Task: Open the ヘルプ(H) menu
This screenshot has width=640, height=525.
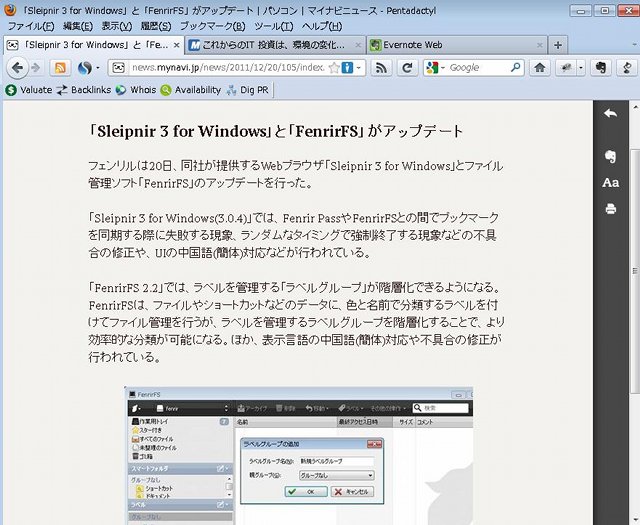Action: 322,27
